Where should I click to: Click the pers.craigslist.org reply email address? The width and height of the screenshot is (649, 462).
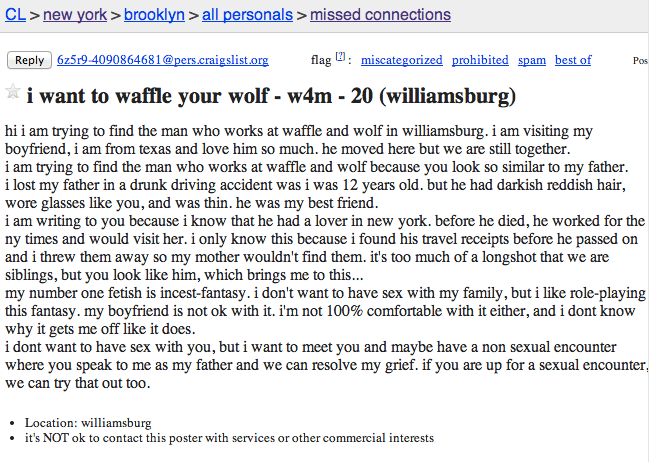coord(163,60)
